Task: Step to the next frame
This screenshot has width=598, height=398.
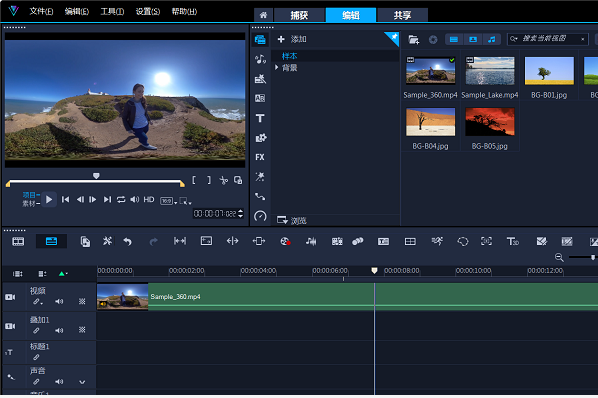Action: 93,199
